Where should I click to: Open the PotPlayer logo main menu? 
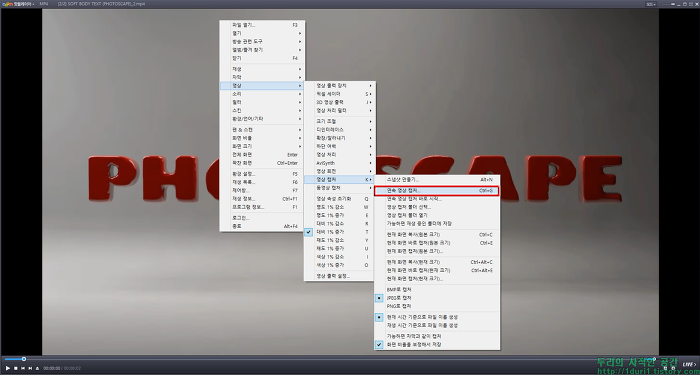(x=18, y=4)
